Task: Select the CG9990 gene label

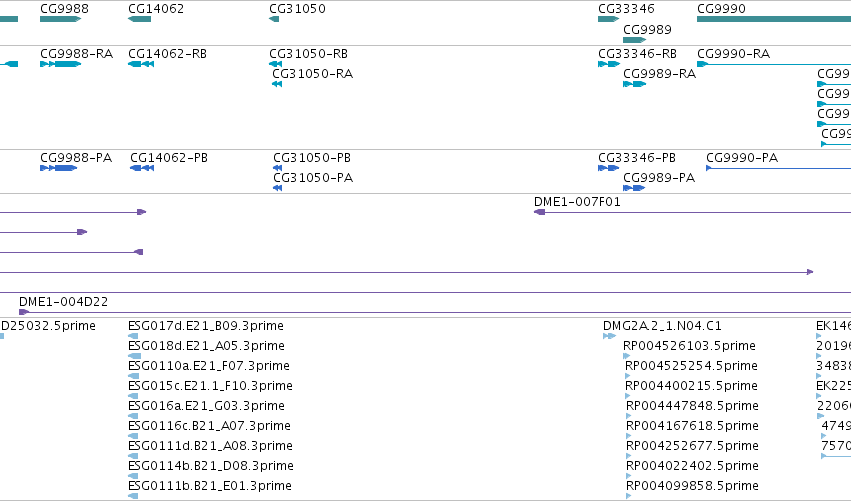Action: point(721,9)
